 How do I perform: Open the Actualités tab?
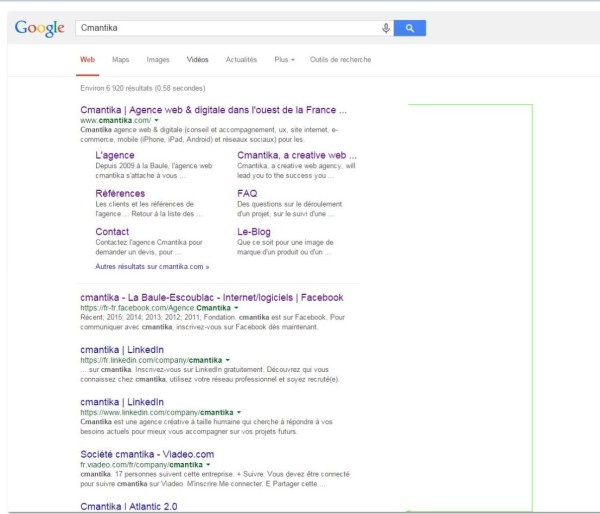click(x=241, y=59)
